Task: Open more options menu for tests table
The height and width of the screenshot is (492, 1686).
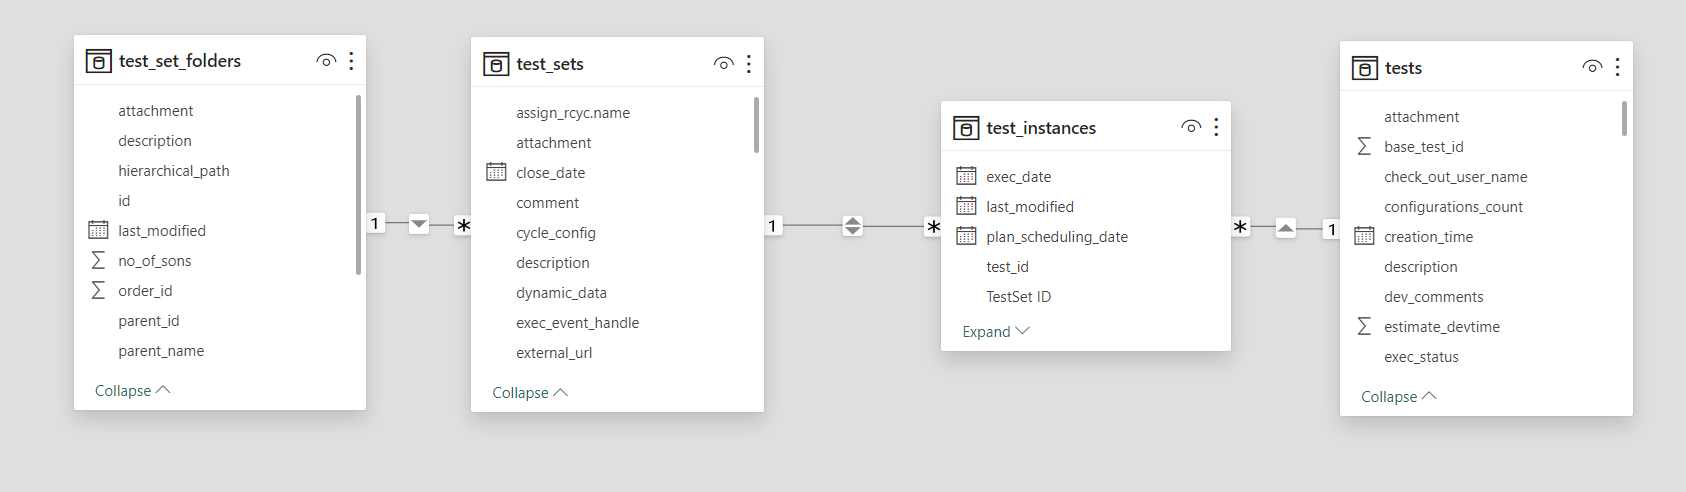Action: pos(1617,67)
